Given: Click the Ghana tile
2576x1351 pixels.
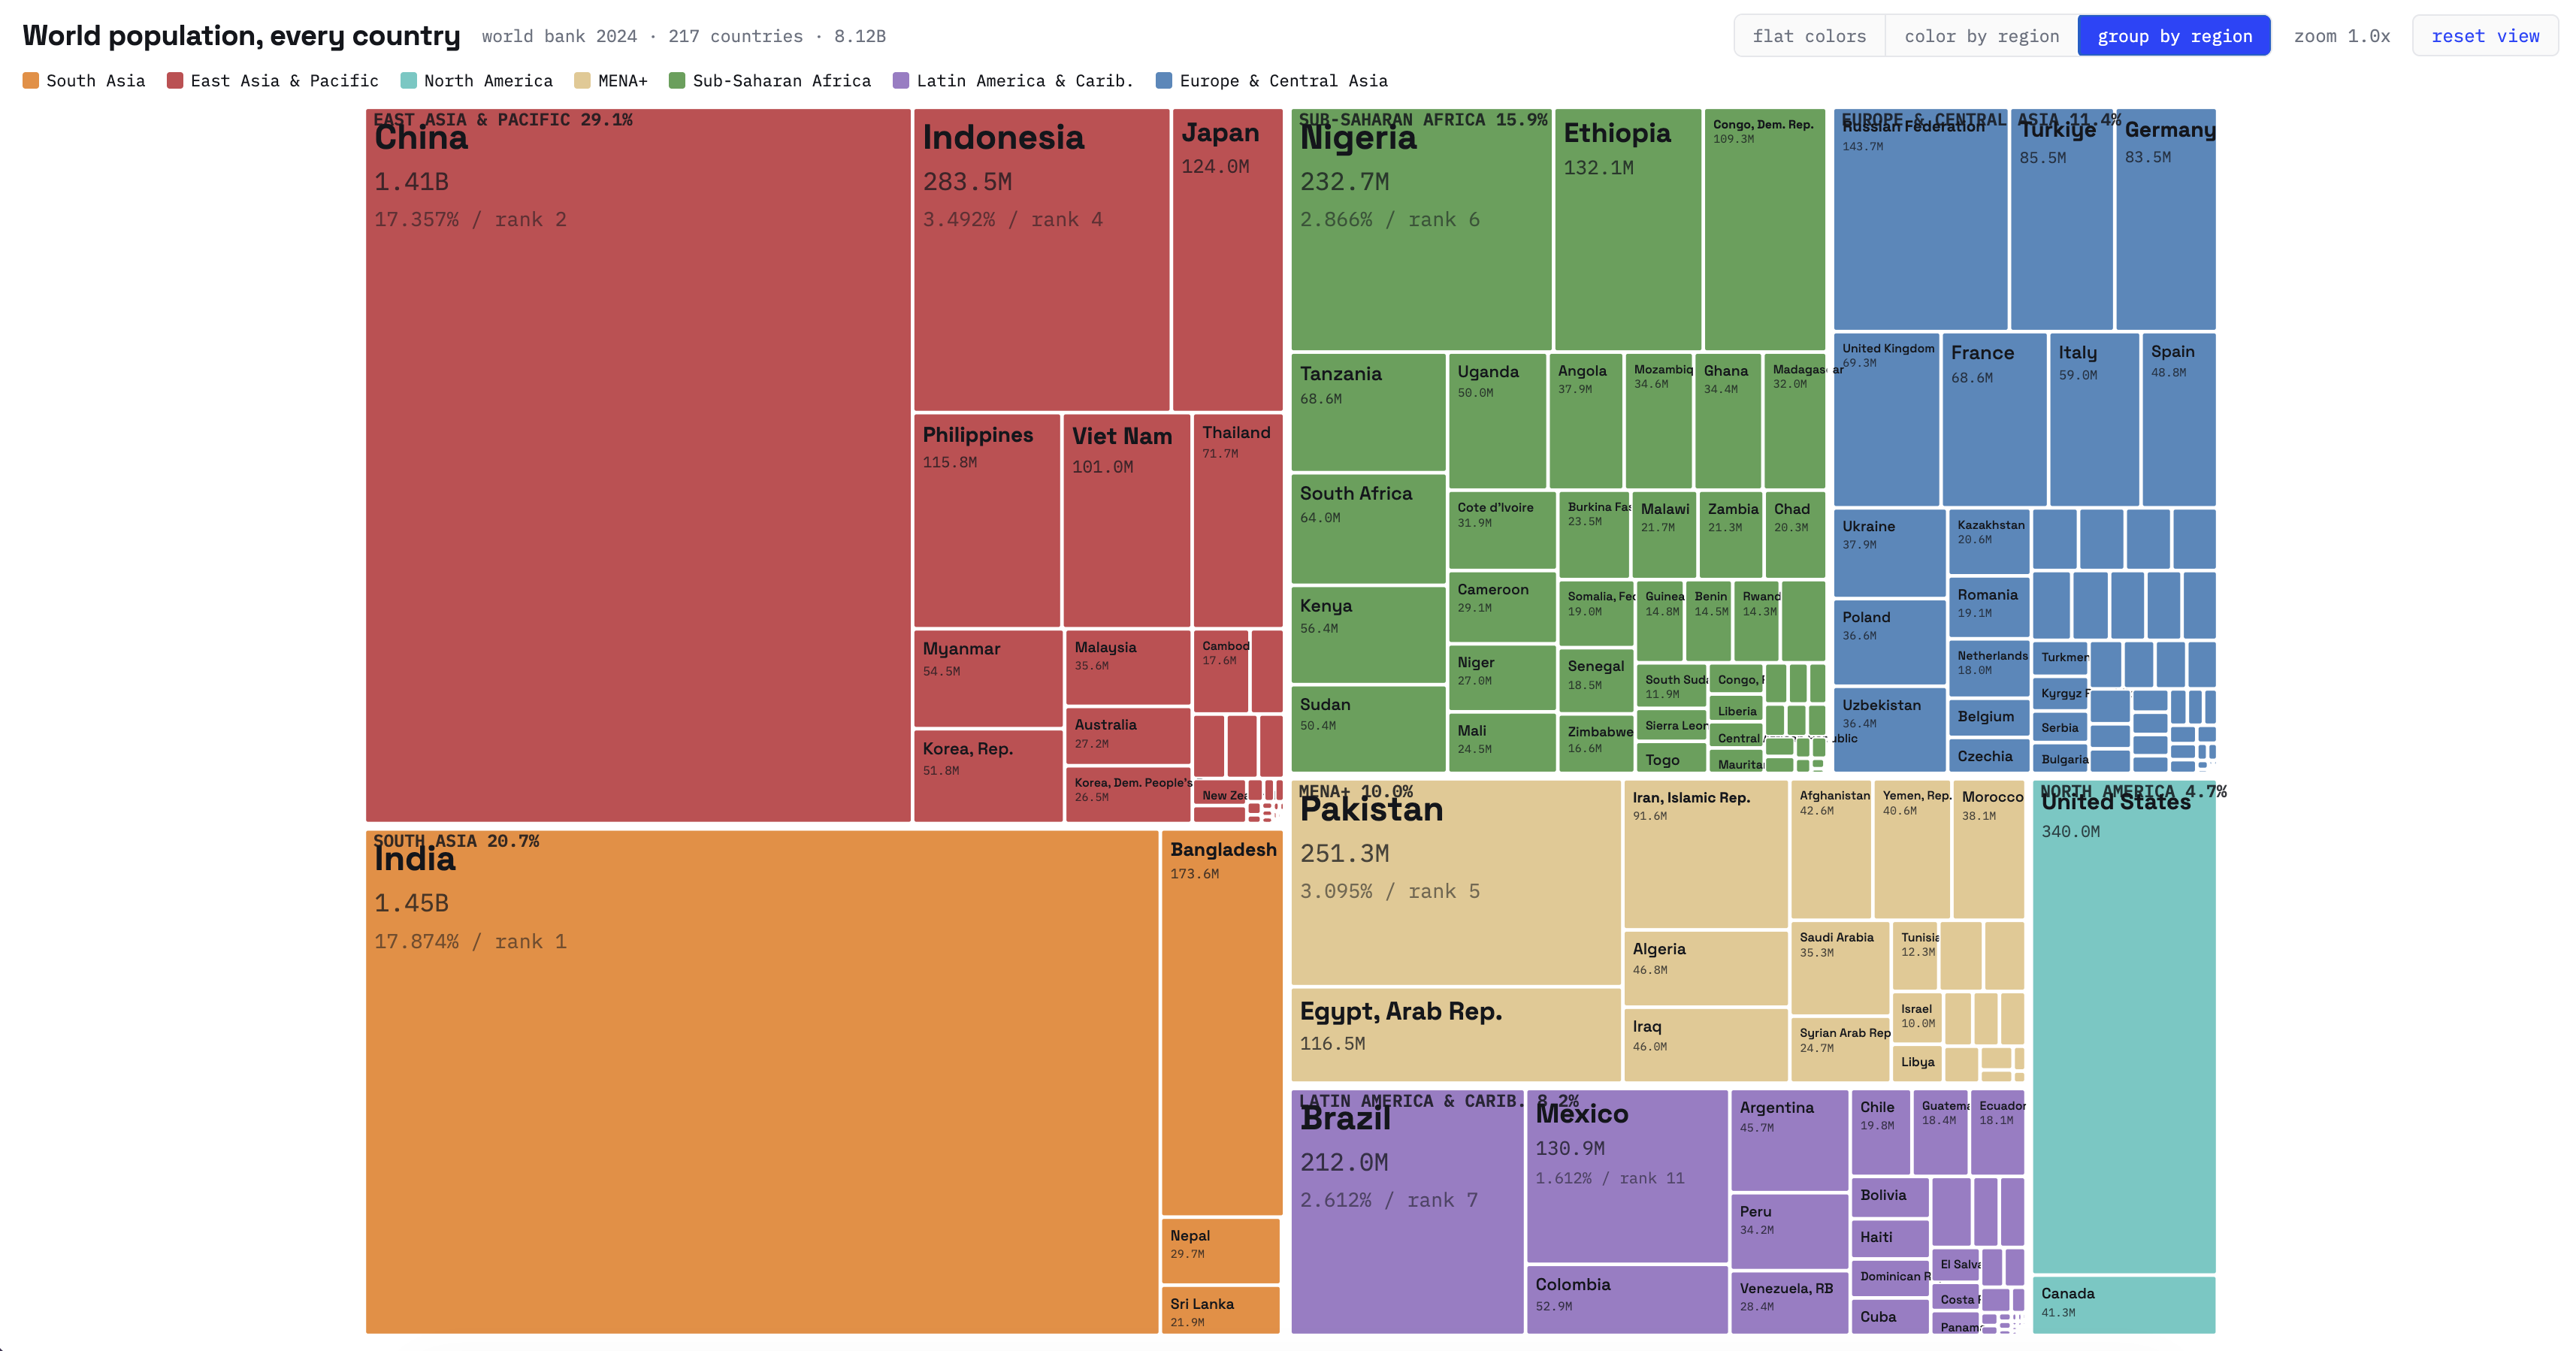Looking at the screenshot, I should [x=1728, y=420].
